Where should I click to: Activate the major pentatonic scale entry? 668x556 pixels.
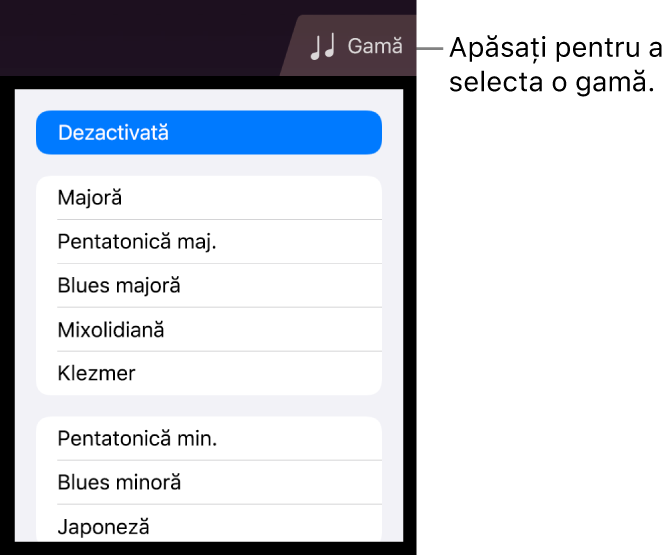point(208,242)
